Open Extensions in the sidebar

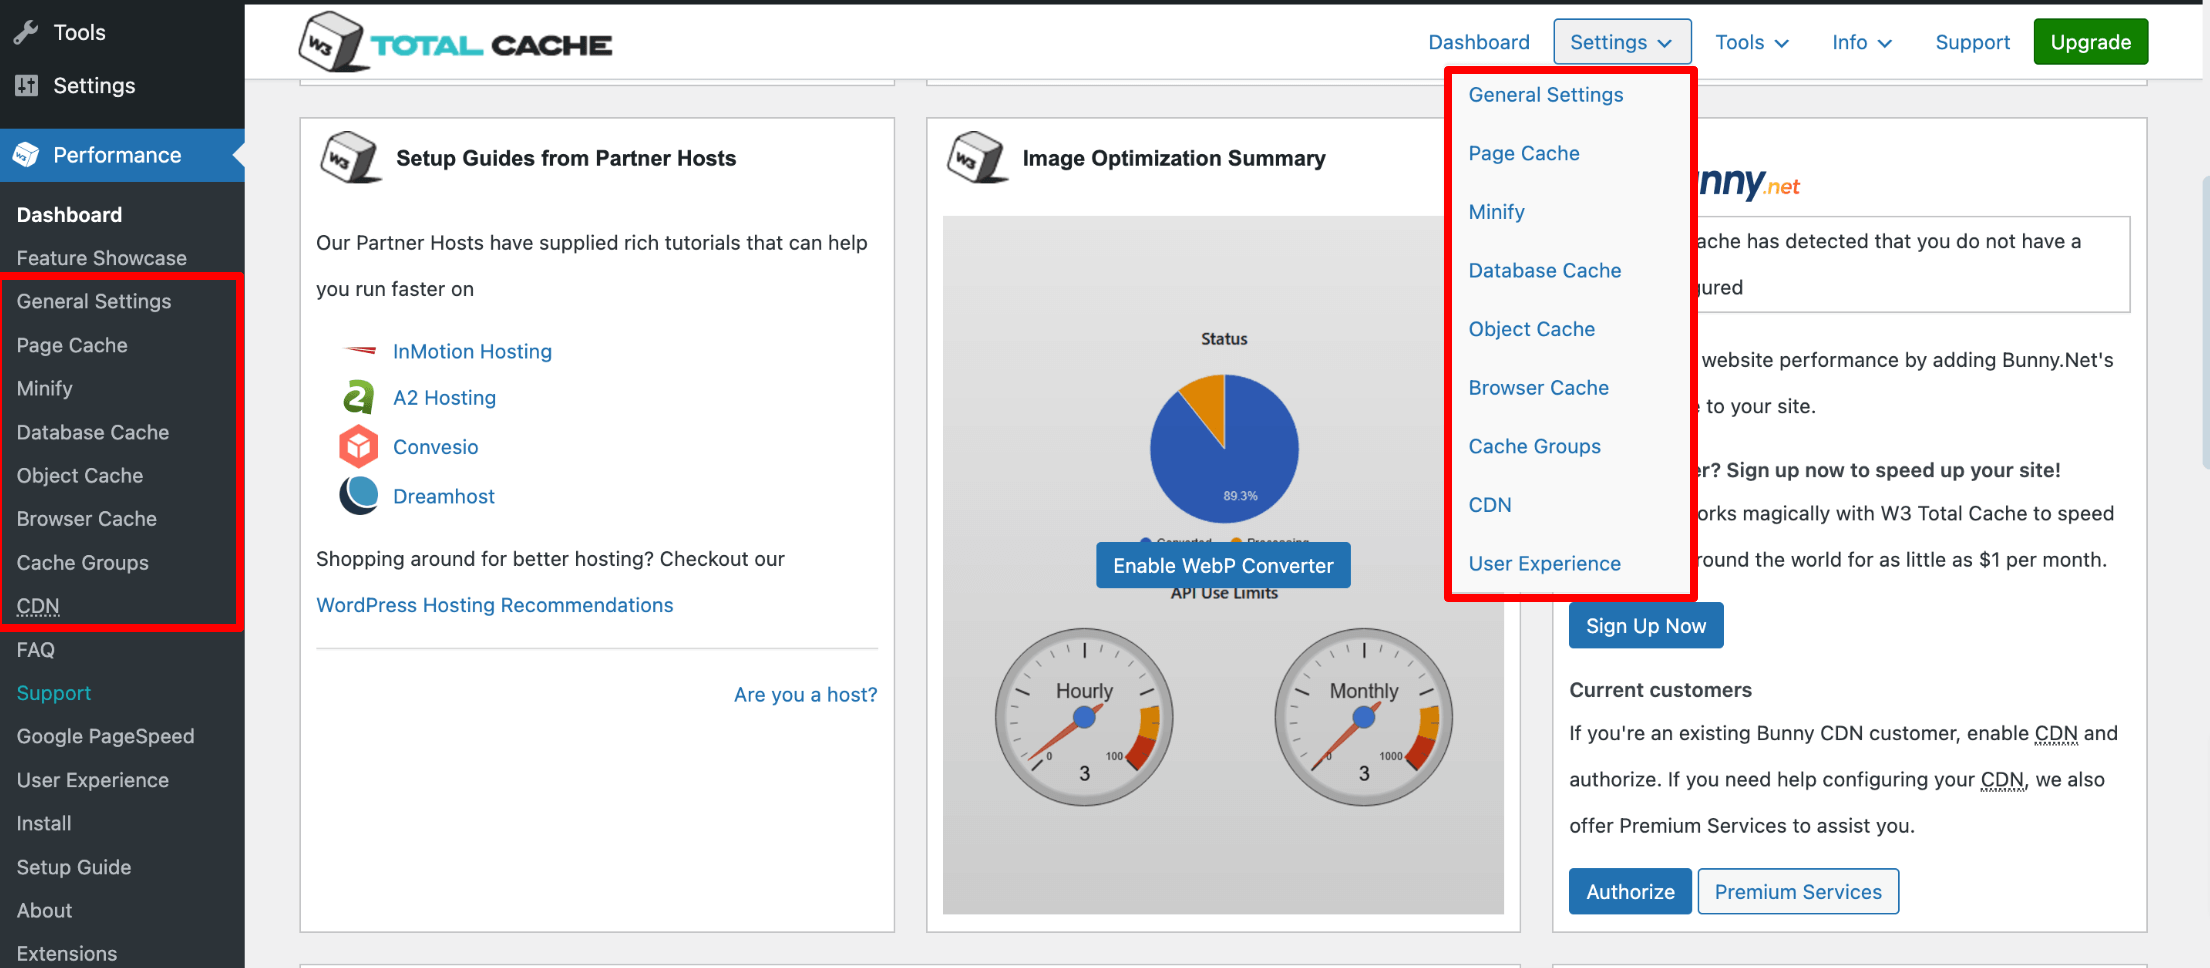click(x=67, y=954)
